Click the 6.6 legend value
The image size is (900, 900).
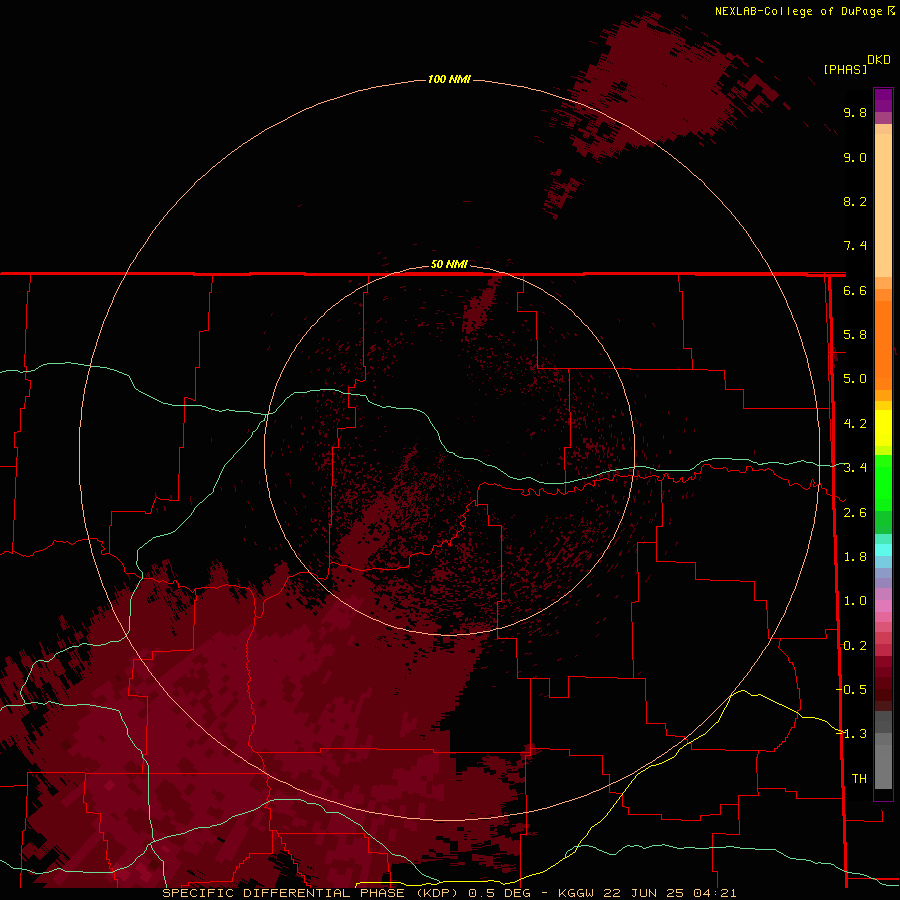click(855, 290)
